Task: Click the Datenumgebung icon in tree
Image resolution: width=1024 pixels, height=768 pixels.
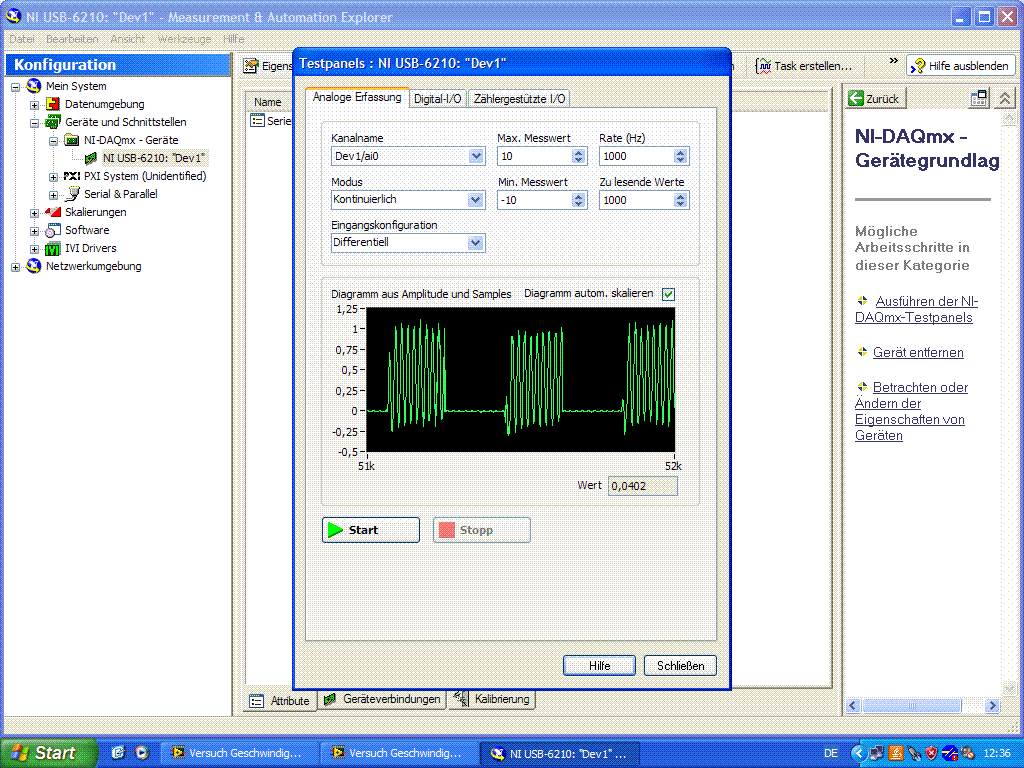Action: tap(53, 104)
